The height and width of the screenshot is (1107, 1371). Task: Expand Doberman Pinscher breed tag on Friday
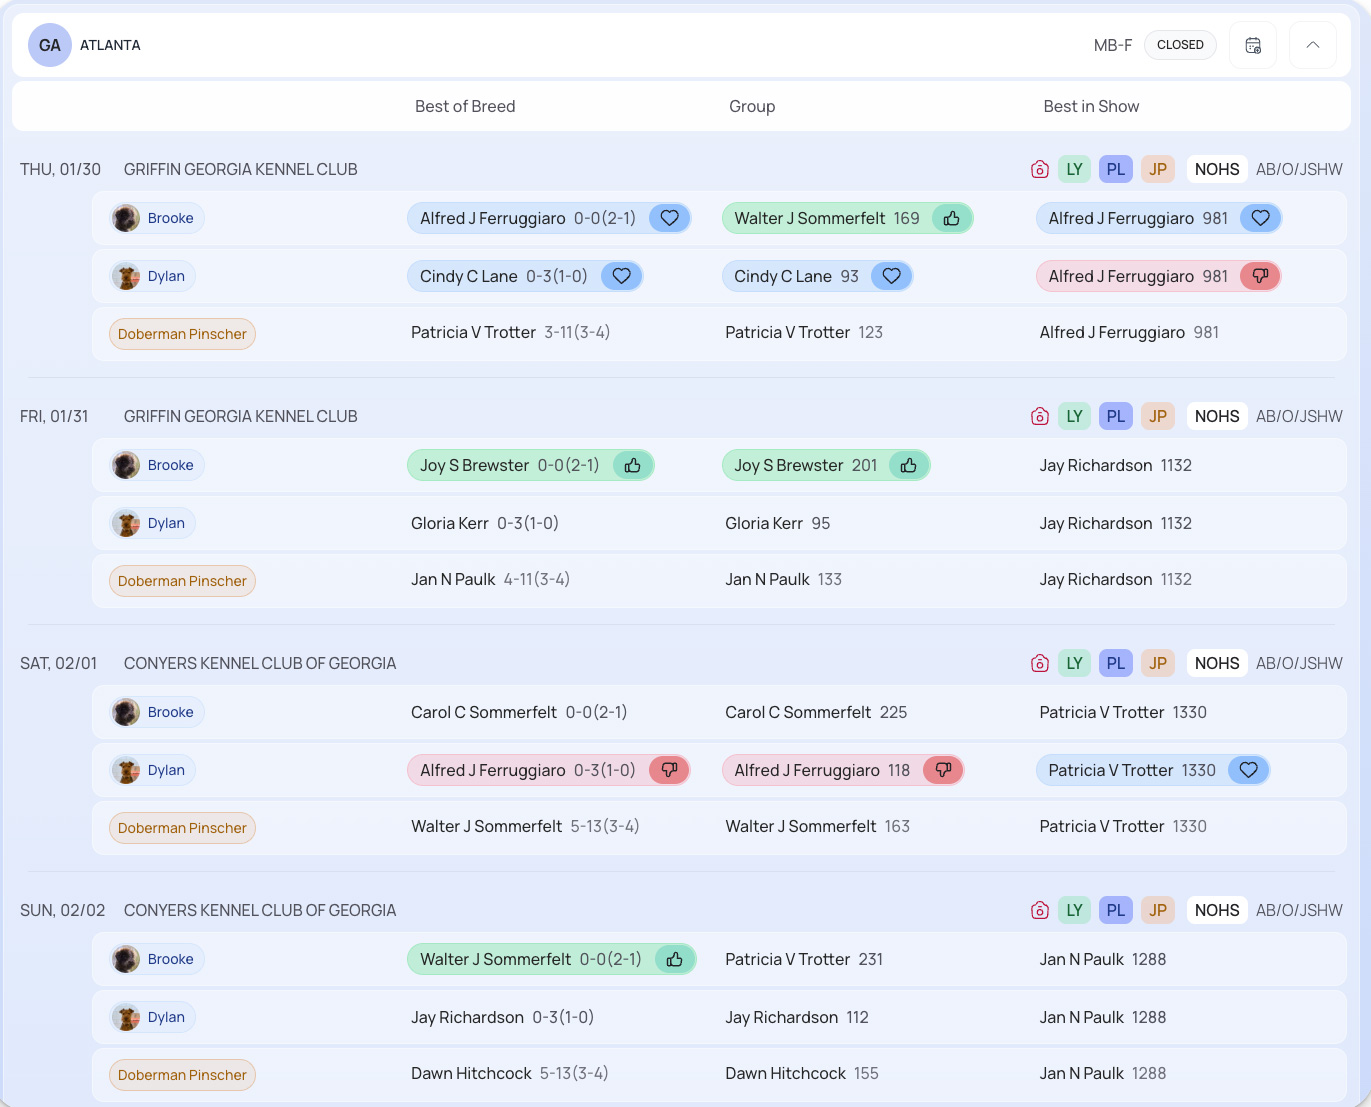tap(182, 581)
